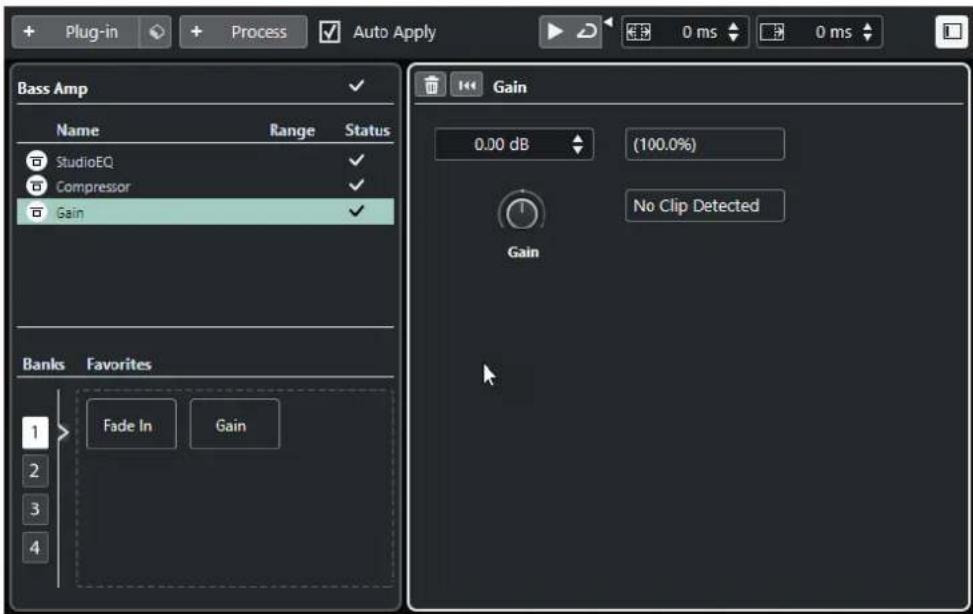Select bank number 4
Image resolution: width=973 pixels, height=614 pixels.
35,548
